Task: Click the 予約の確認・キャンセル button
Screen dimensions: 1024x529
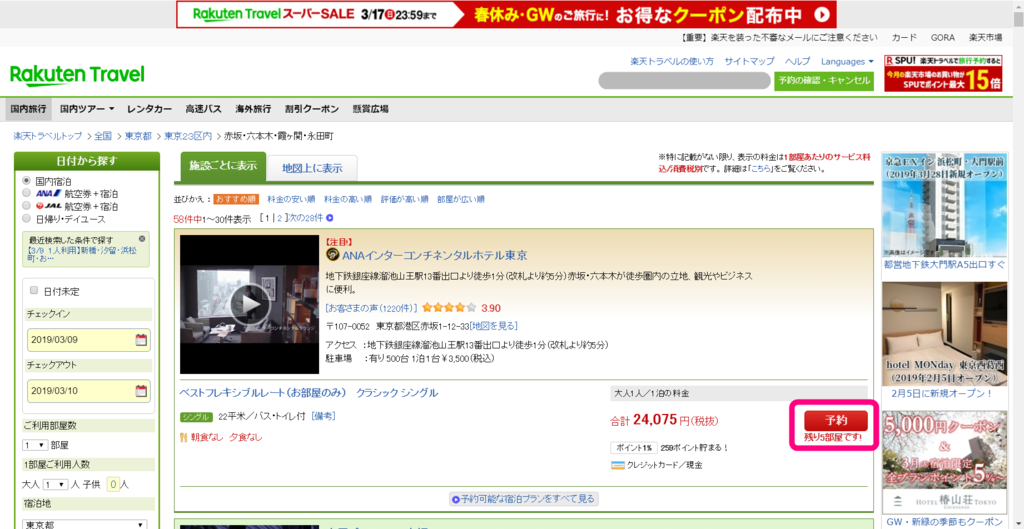Action: (824, 80)
